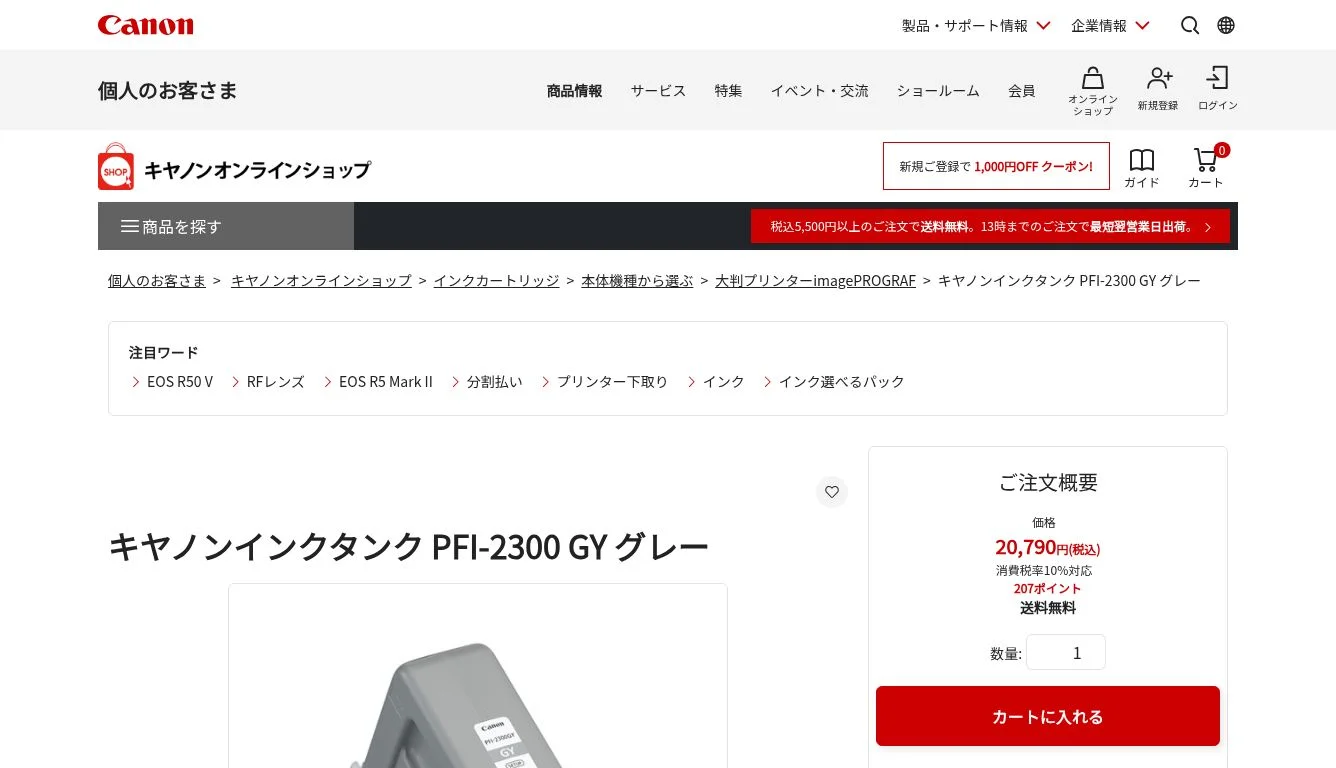The image size is (1336, 768).
Task: Click the Canon logo
Action: pos(146,25)
